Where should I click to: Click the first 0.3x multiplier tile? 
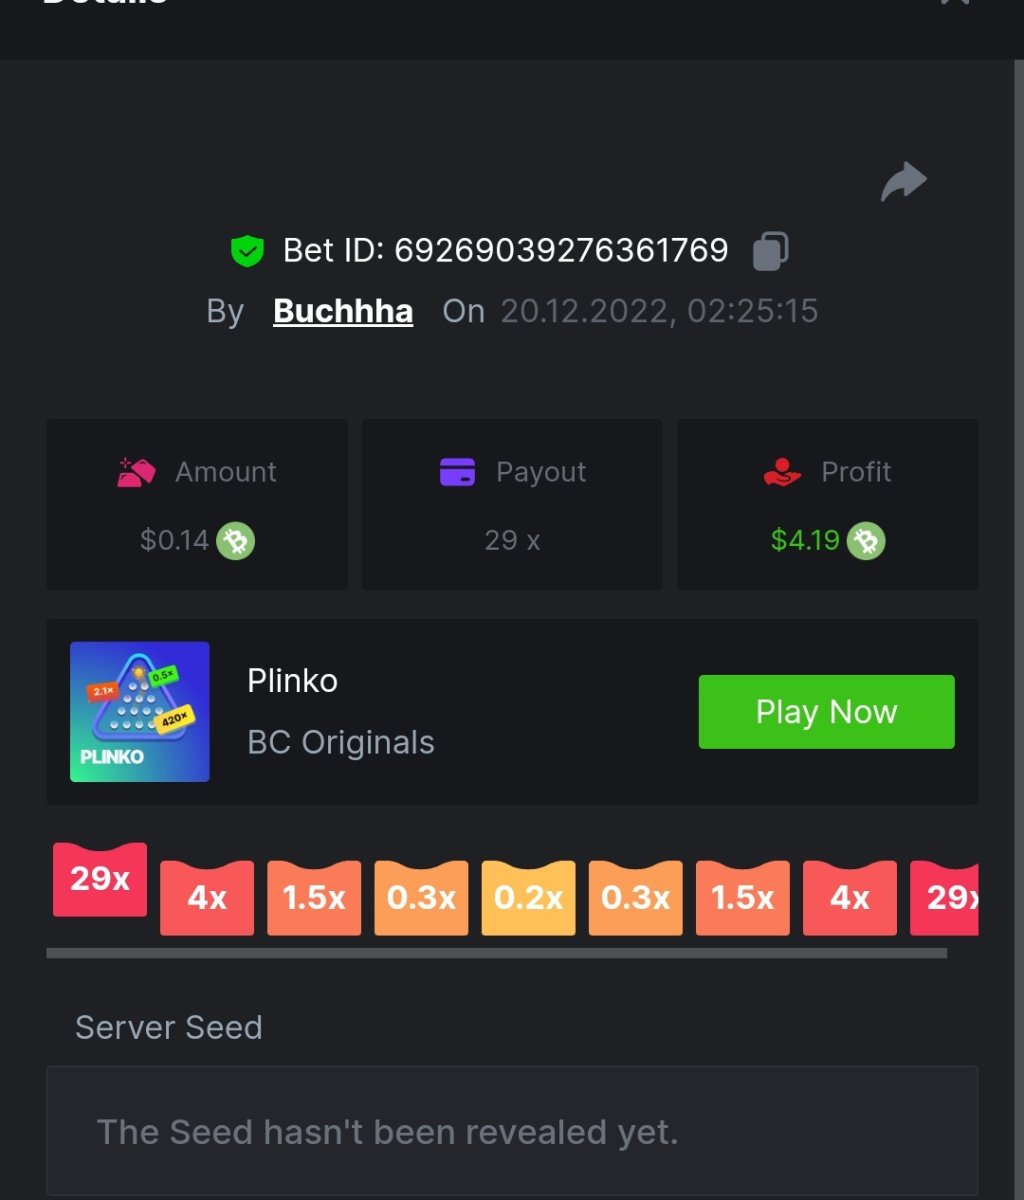click(421, 898)
